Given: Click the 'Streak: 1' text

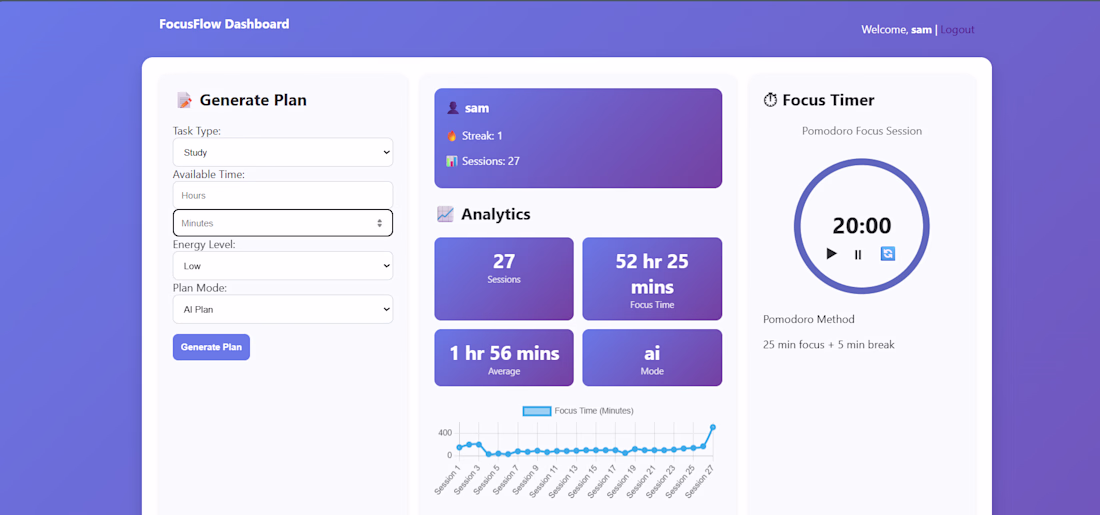Looking at the screenshot, I should click(482, 135).
